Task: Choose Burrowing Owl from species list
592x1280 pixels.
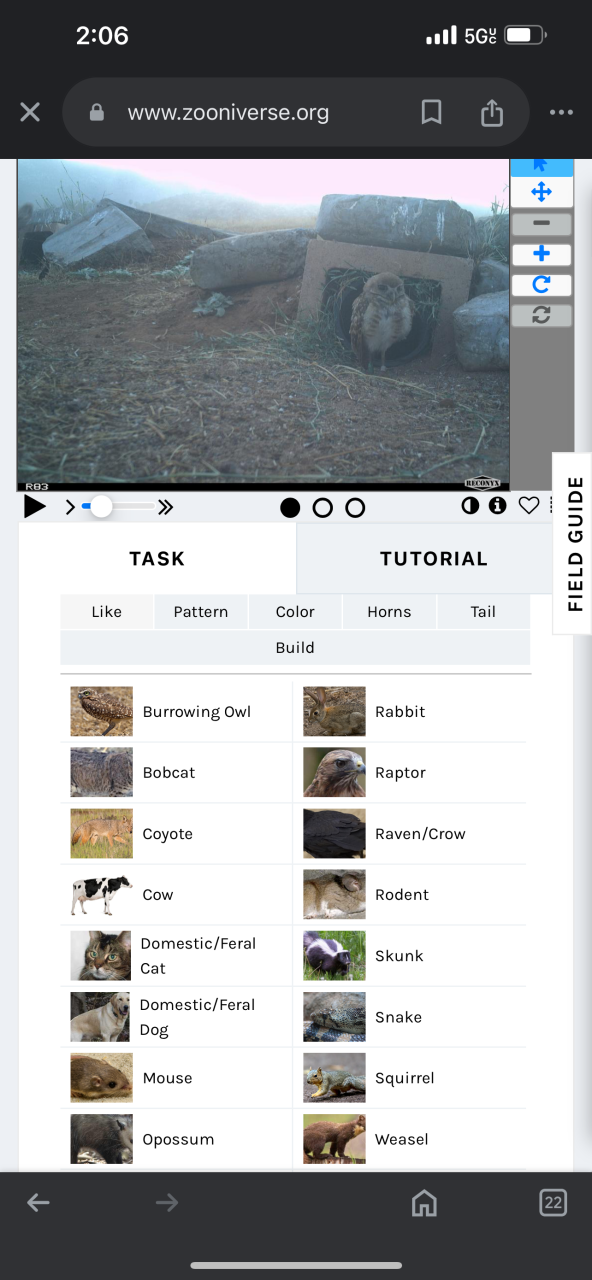Action: click(x=177, y=712)
